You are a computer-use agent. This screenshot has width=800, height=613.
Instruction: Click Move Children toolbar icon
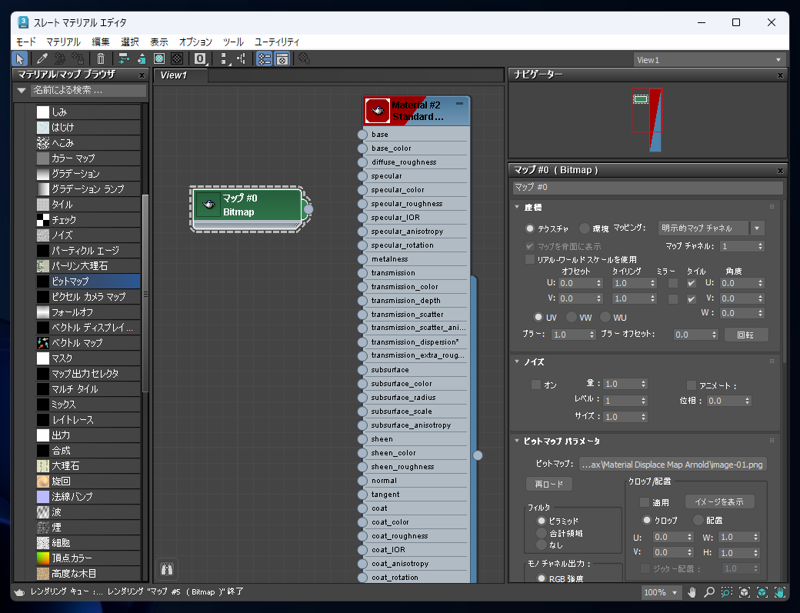point(123,59)
